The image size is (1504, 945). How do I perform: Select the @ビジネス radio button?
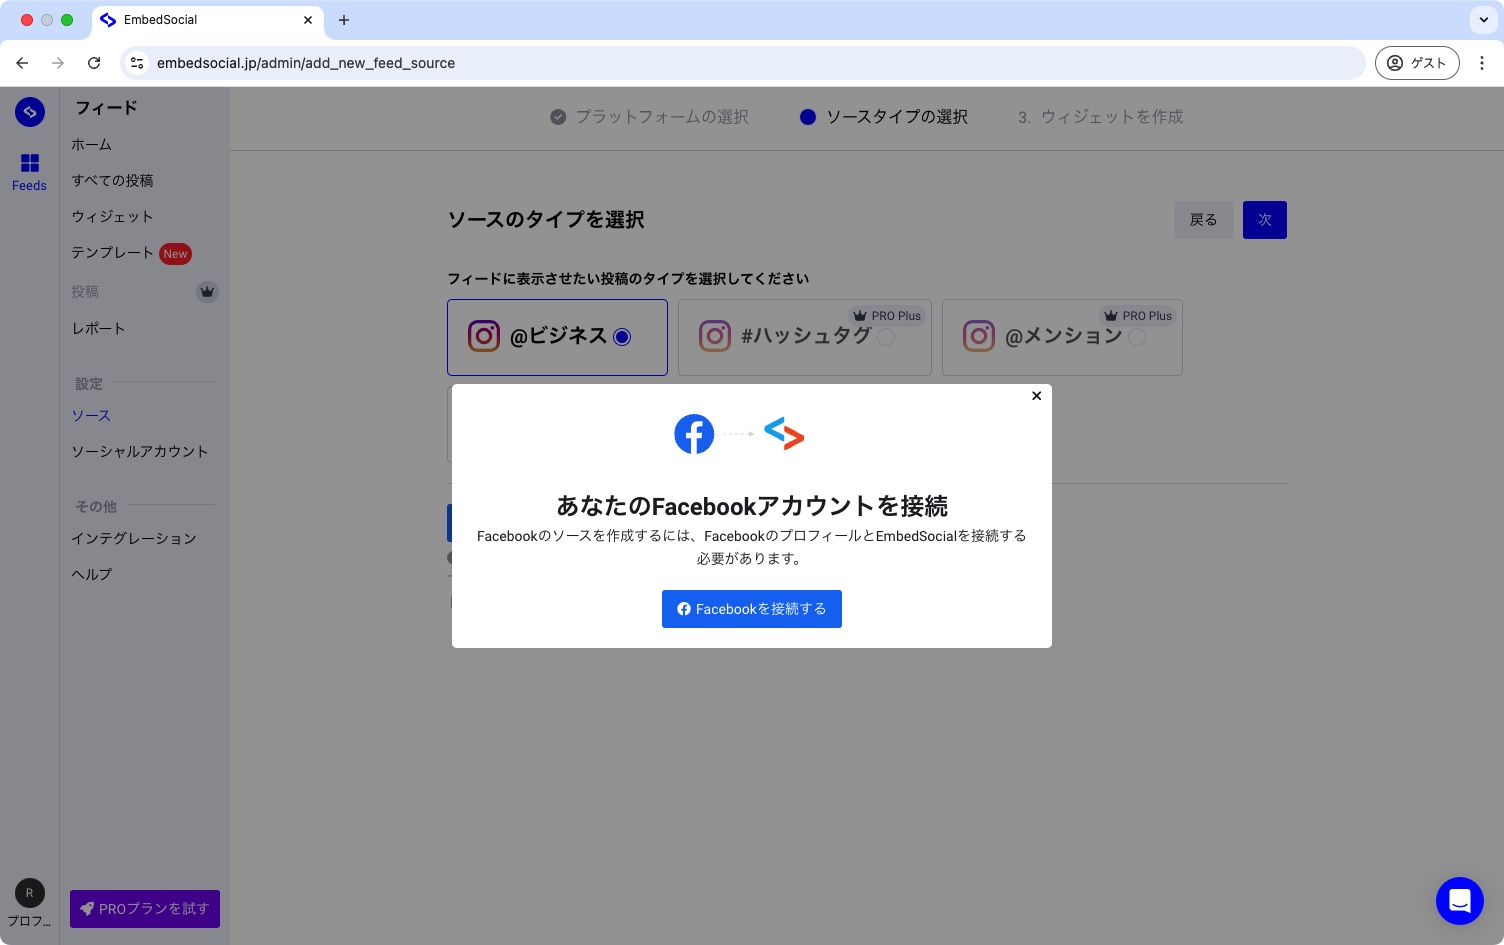[x=622, y=337]
